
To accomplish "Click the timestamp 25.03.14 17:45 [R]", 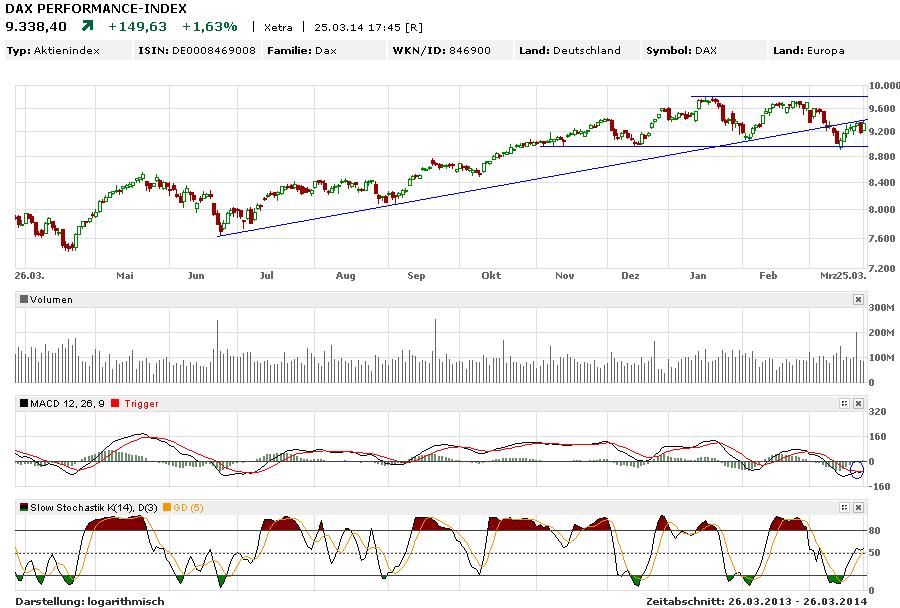I will pyautogui.click(x=368, y=28).
